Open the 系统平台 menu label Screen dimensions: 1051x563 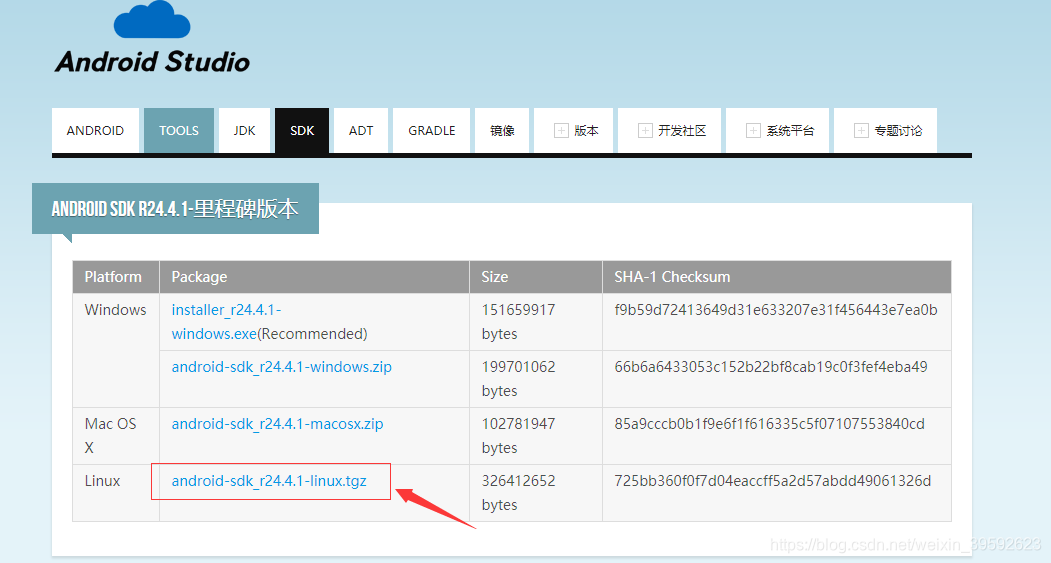pos(791,131)
